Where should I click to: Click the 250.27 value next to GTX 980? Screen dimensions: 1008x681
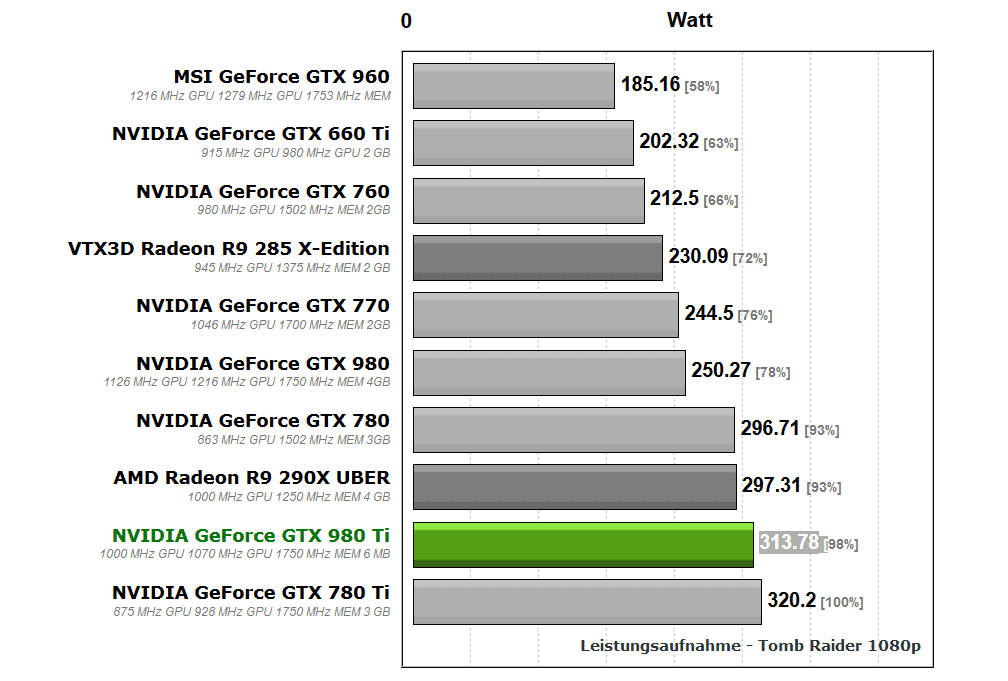click(x=720, y=371)
